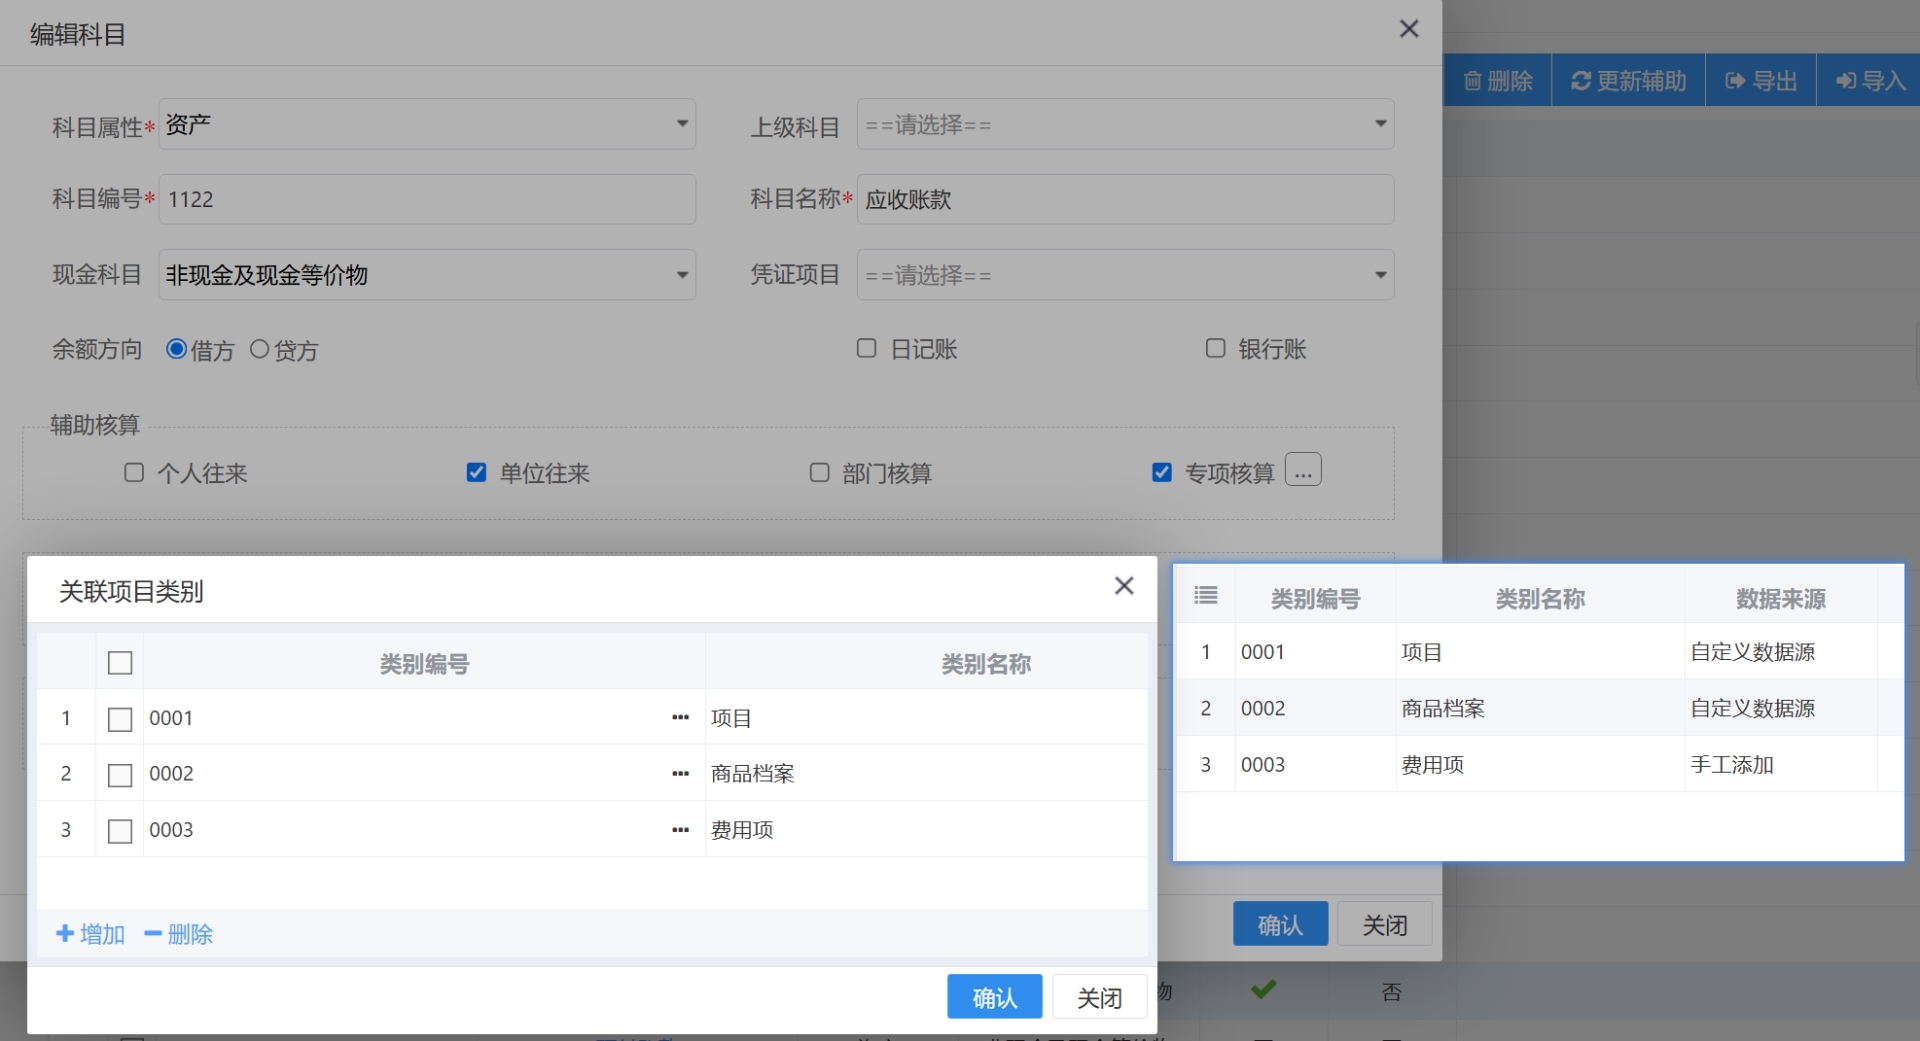Click the minus 删除 link in 关联项目类别

(179, 934)
